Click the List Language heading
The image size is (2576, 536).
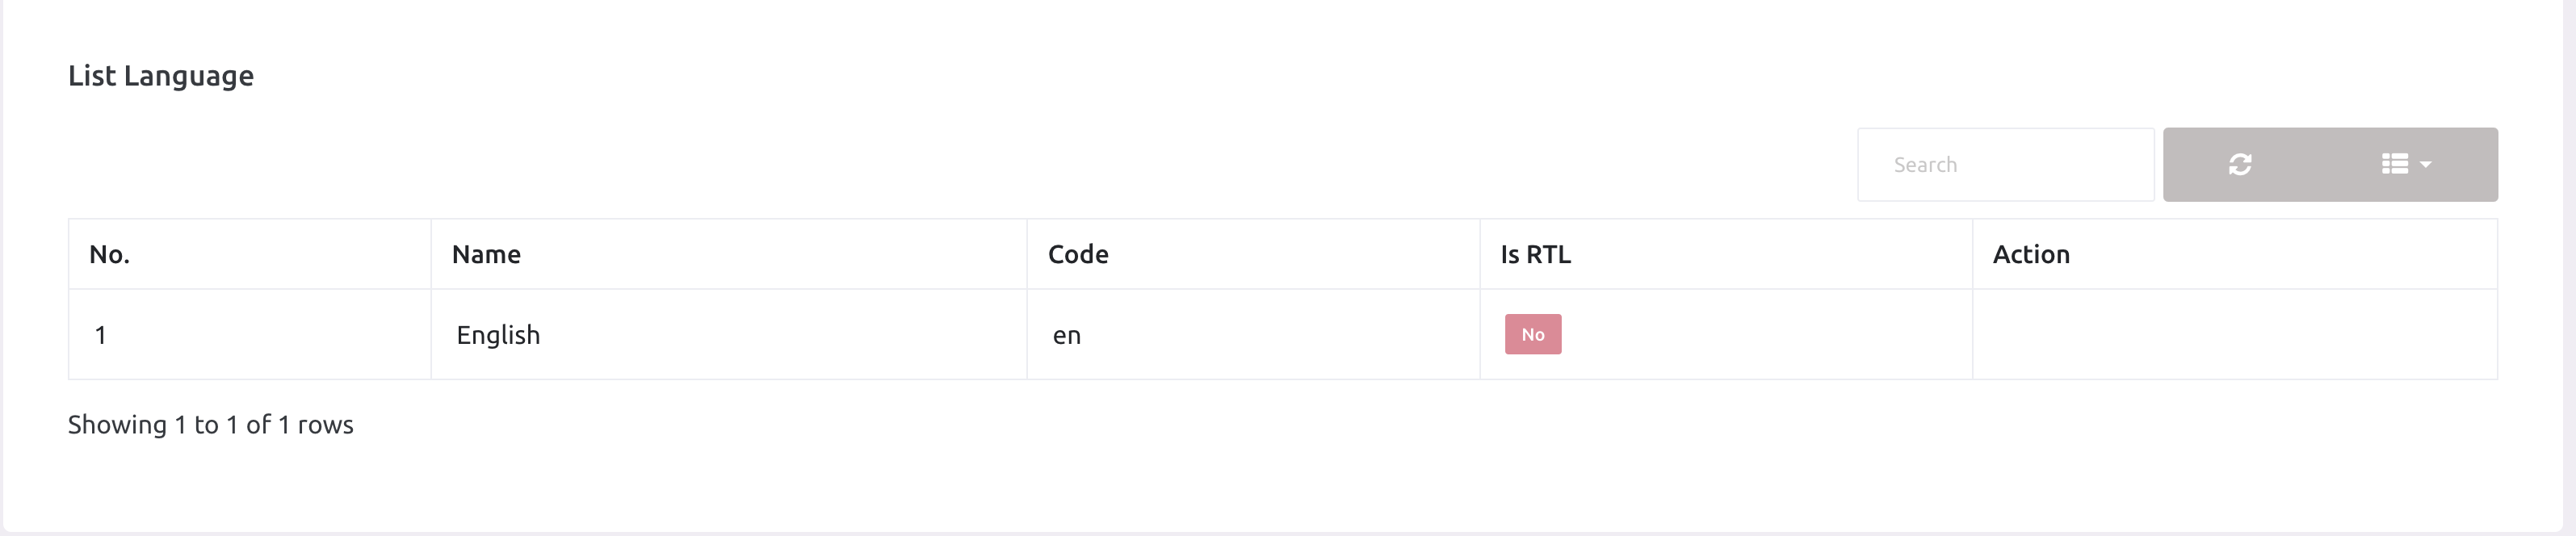[x=160, y=75]
